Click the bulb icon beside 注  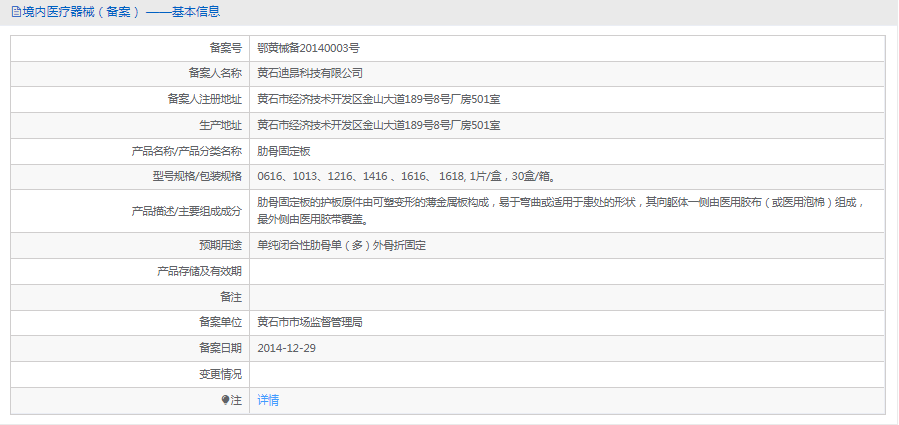pos(225,400)
